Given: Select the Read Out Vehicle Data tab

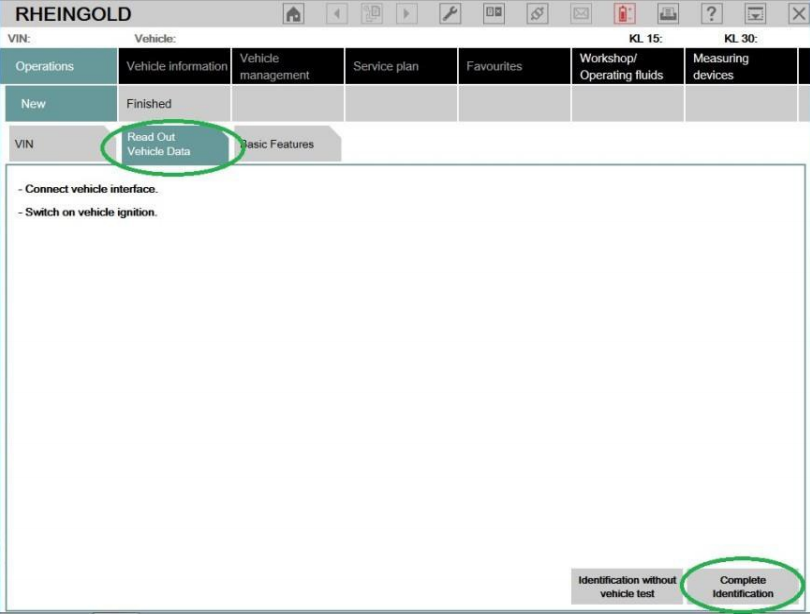Looking at the screenshot, I should [x=175, y=144].
